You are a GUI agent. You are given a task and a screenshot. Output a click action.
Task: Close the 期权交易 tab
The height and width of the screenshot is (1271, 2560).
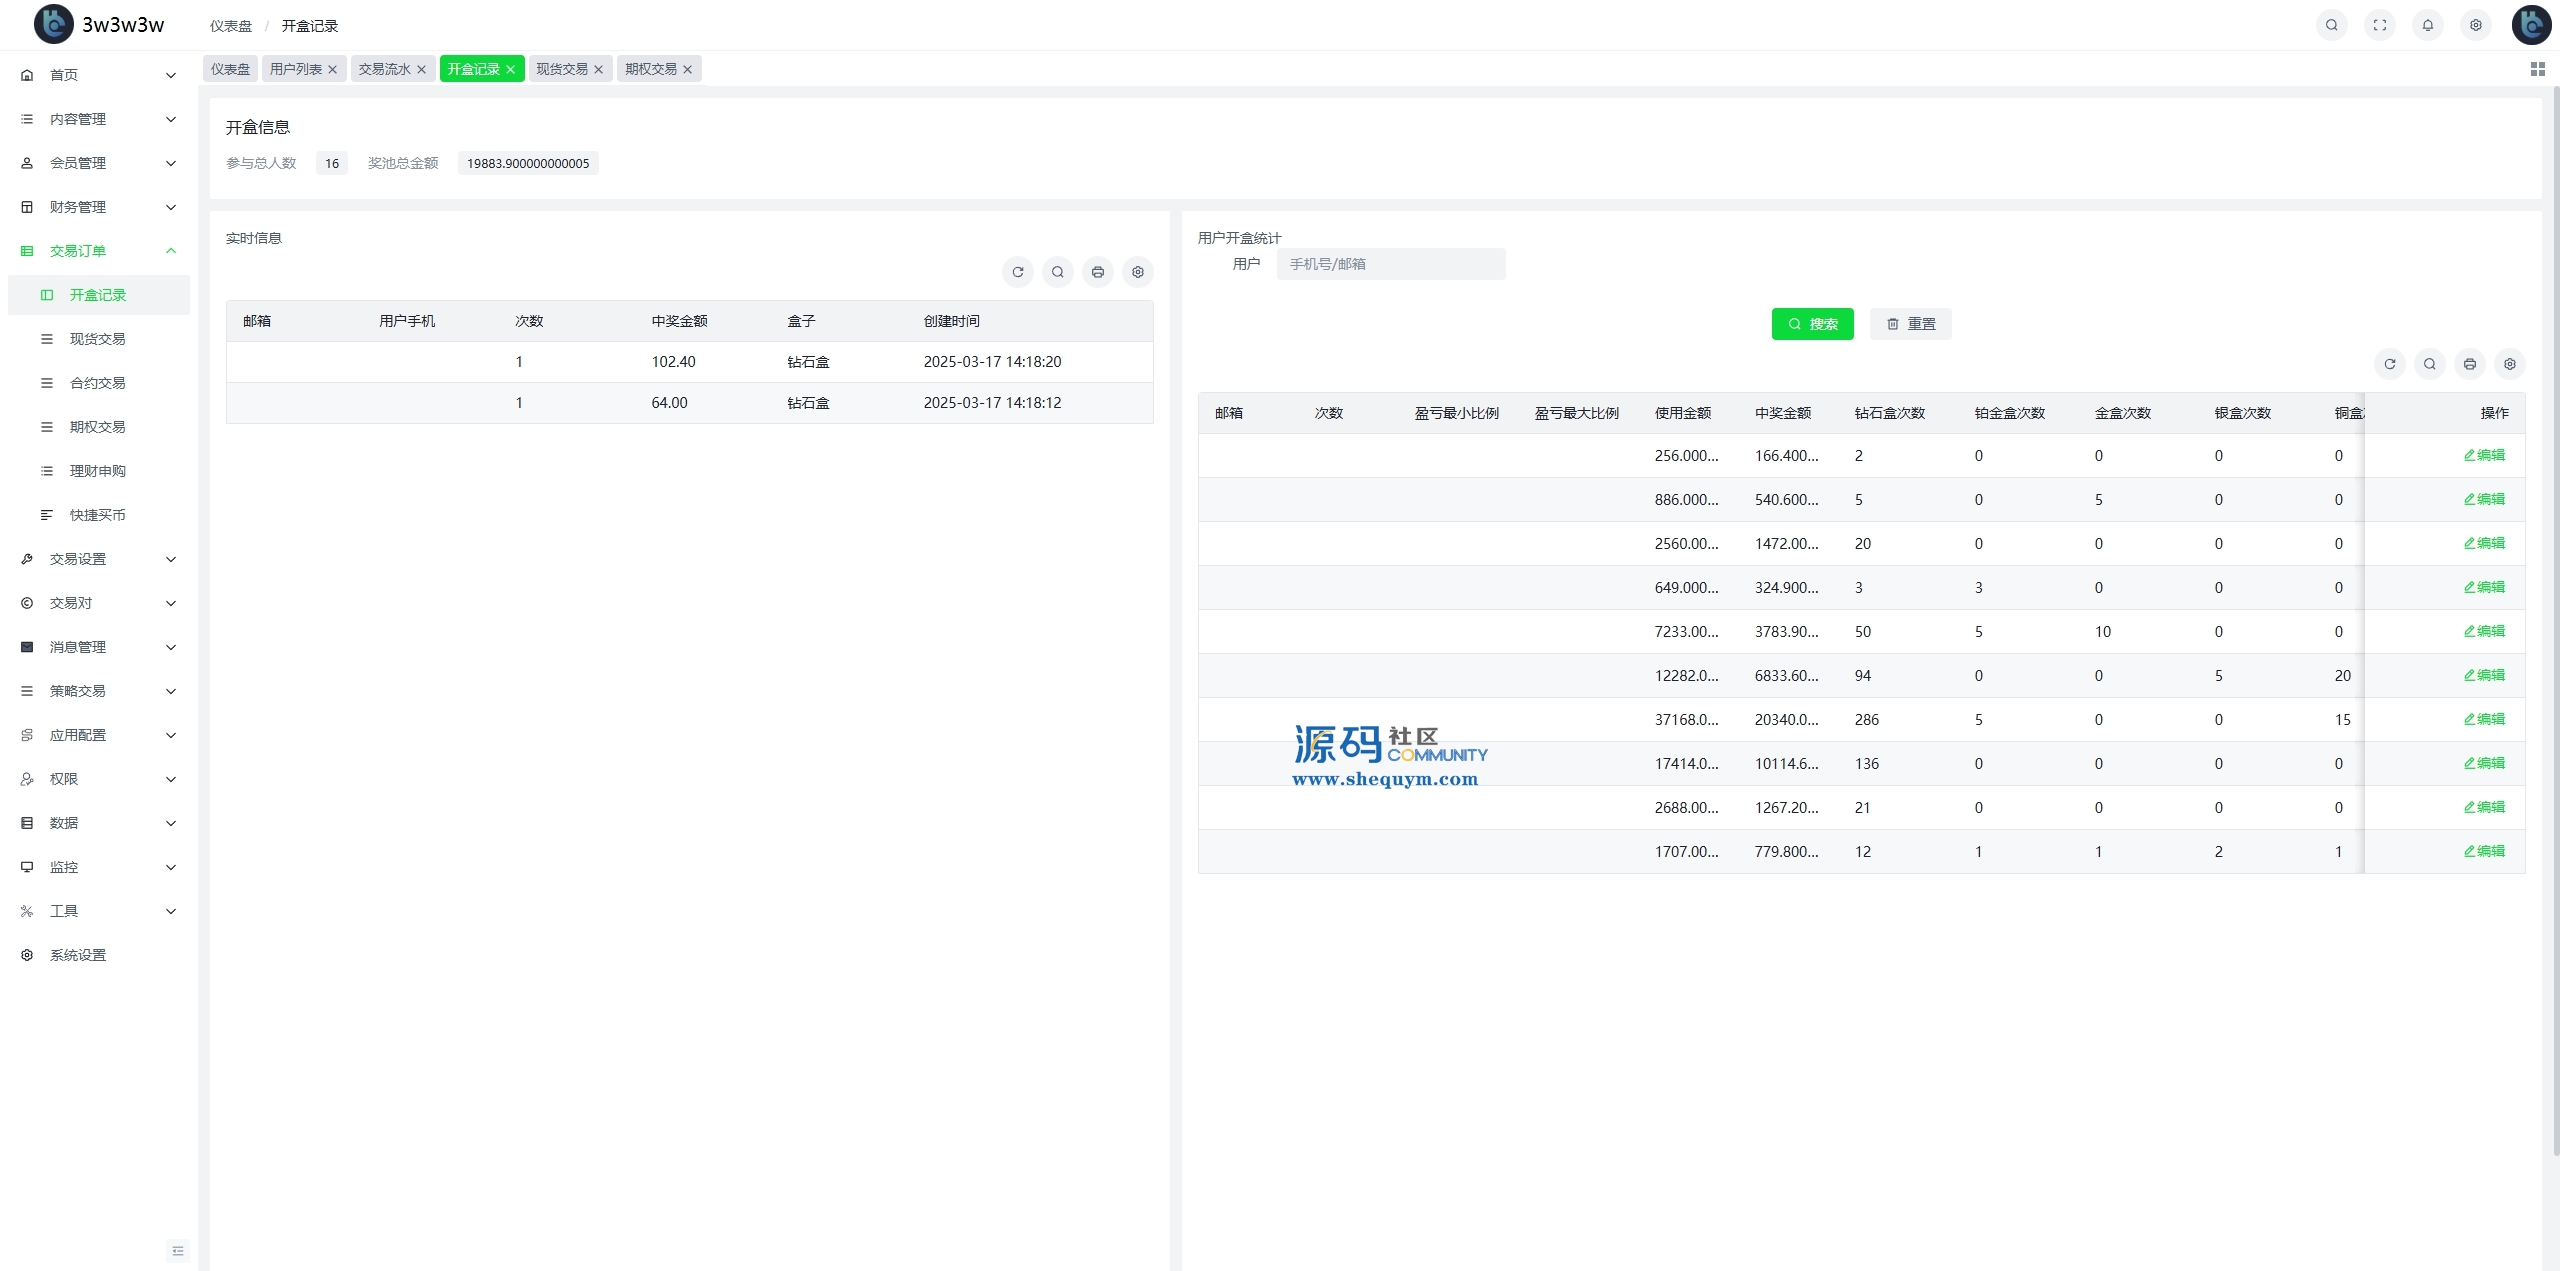tap(687, 70)
